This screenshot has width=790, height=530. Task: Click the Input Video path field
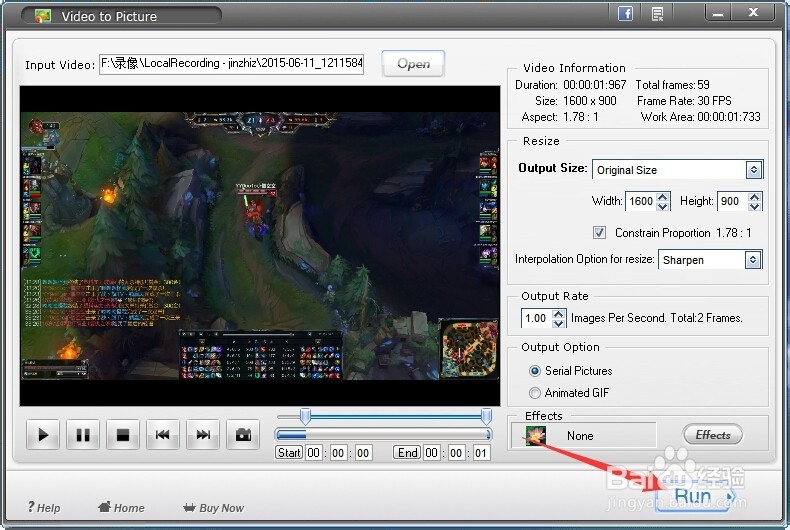pos(231,63)
